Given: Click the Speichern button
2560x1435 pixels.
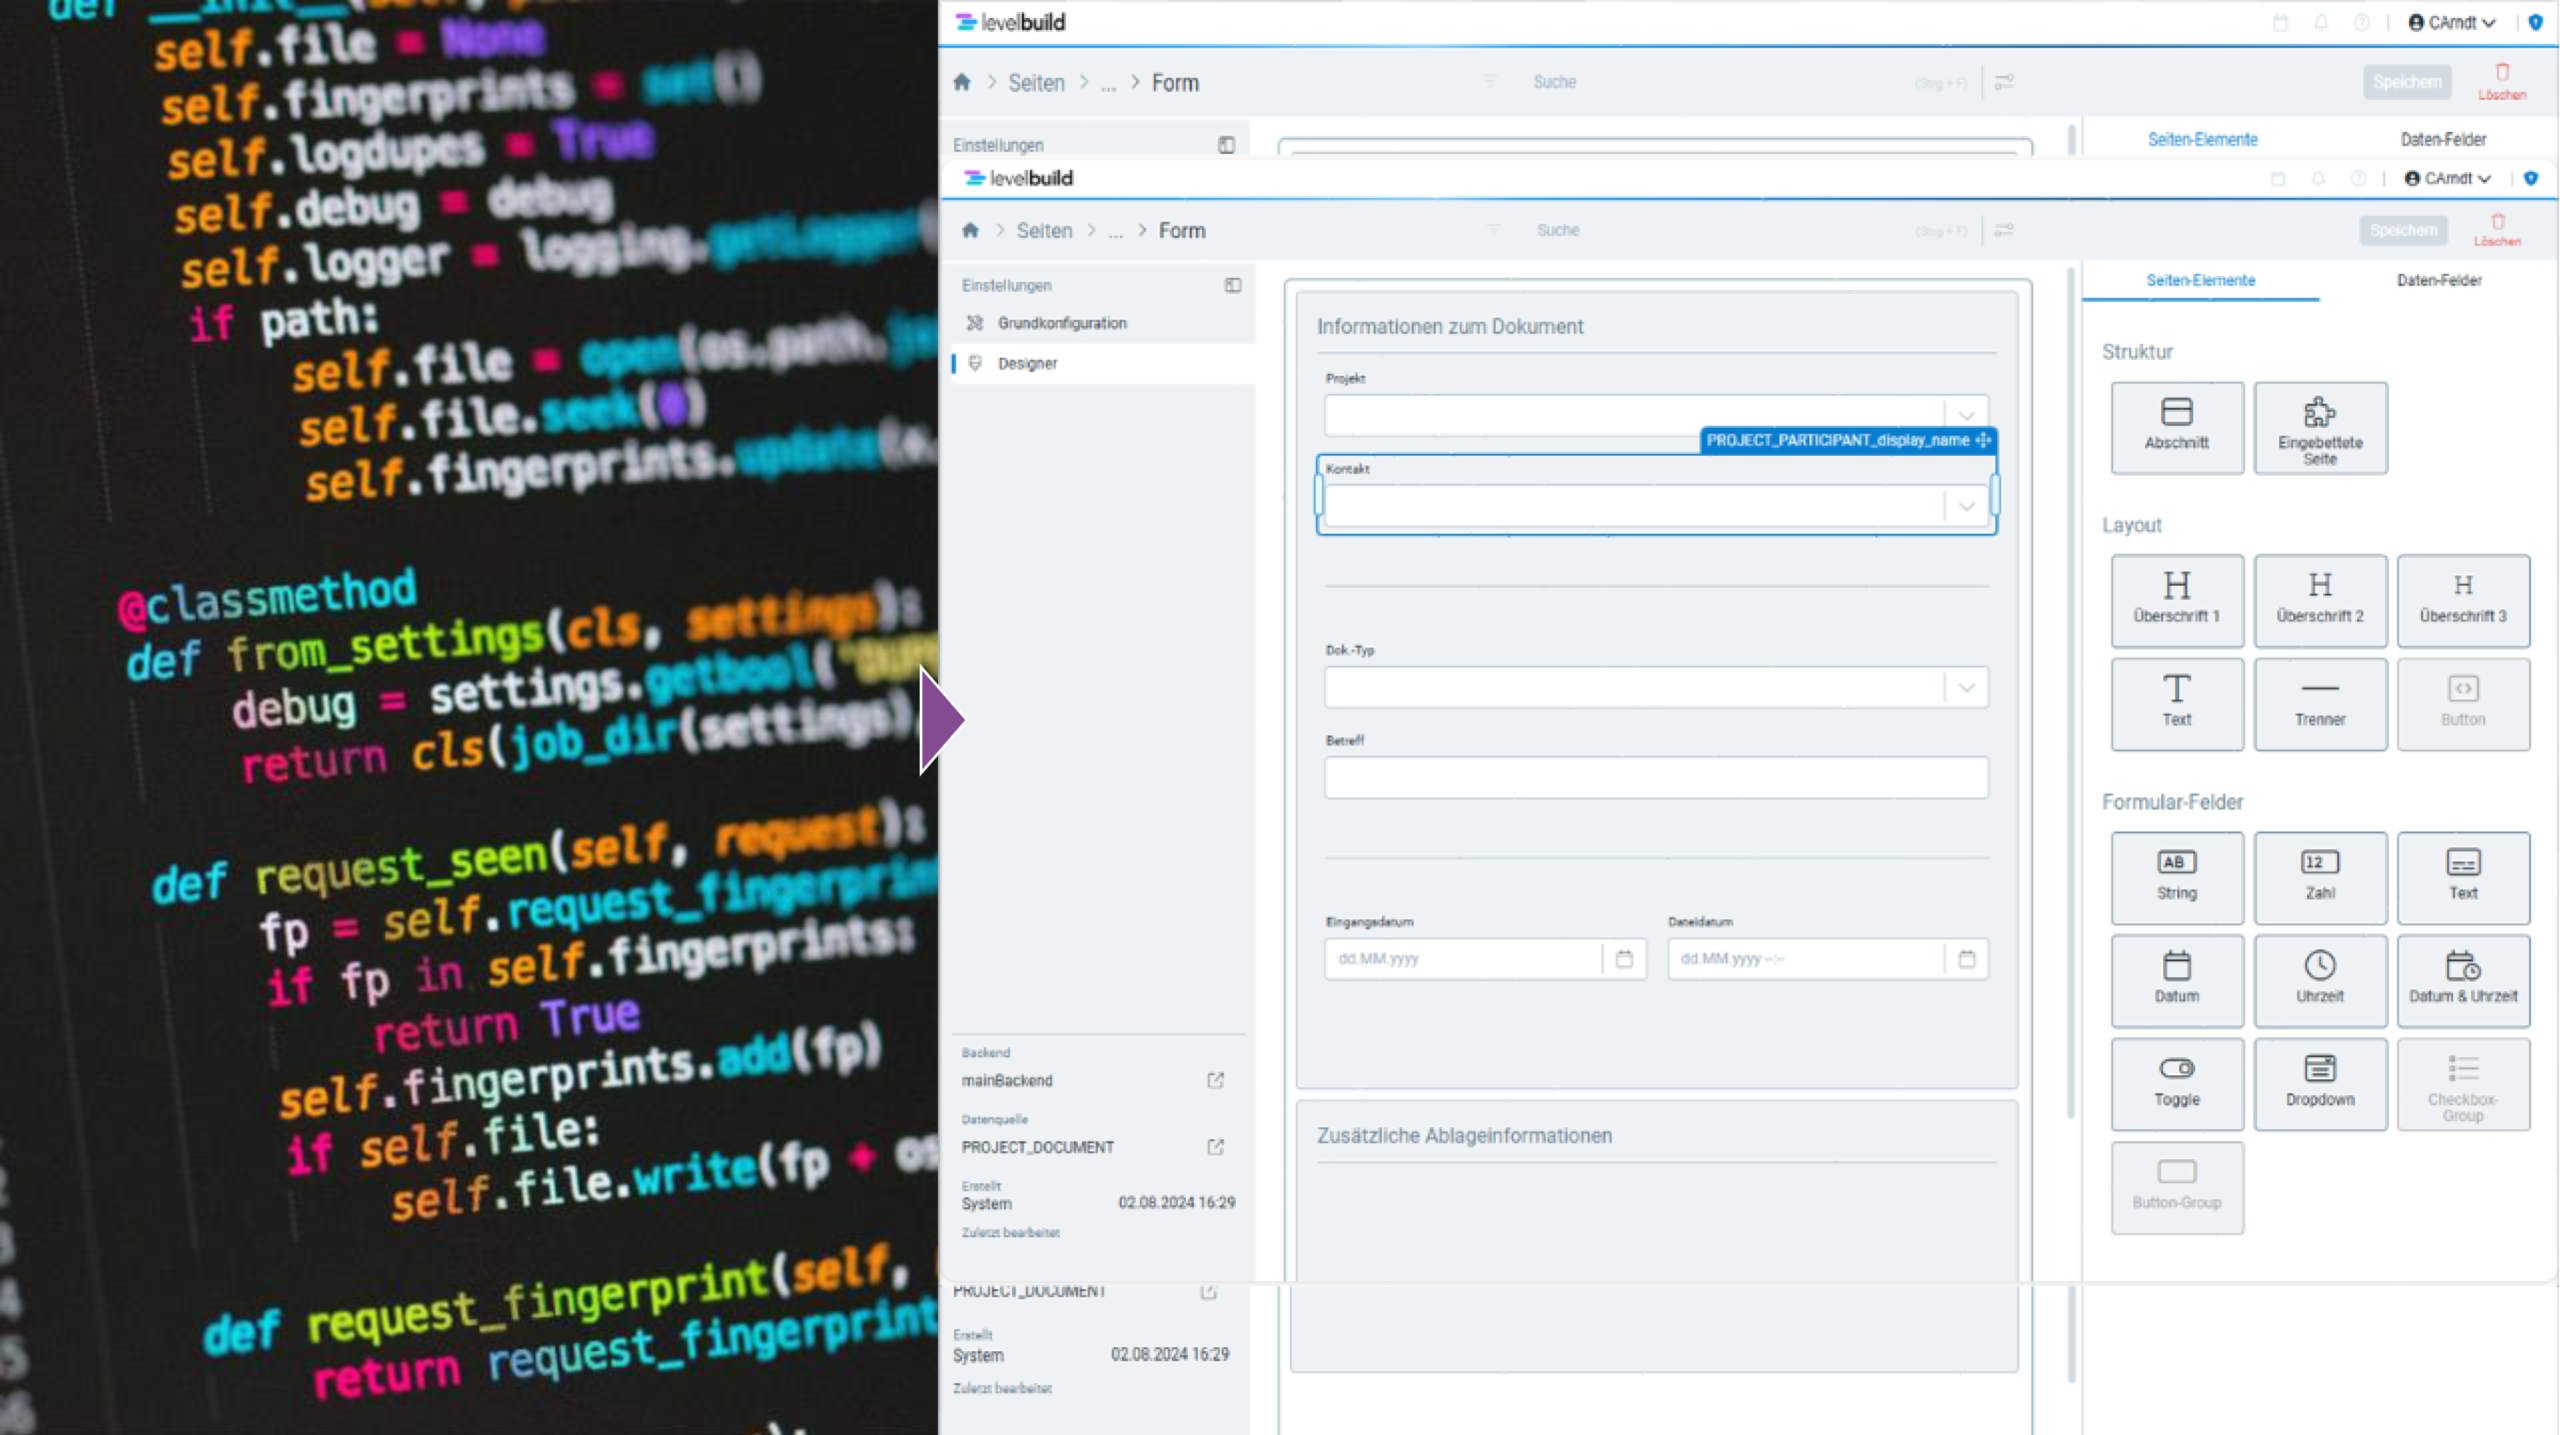Looking at the screenshot, I should [2402, 230].
